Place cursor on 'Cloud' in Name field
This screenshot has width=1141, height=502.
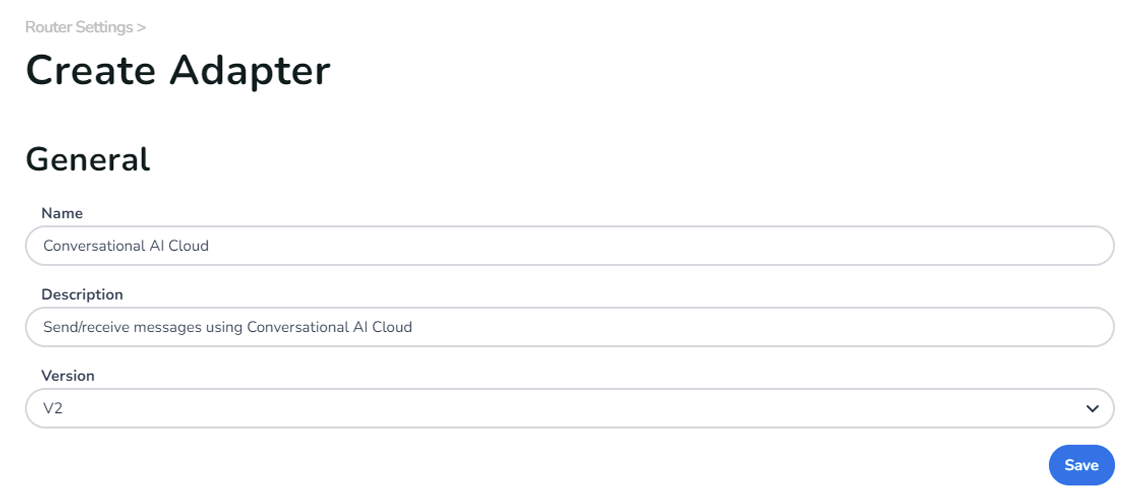(x=188, y=245)
